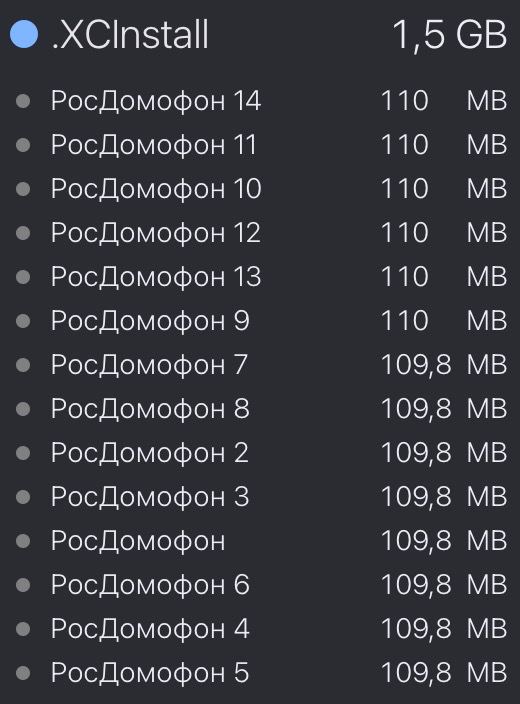Click the 1,5 GB size label
This screenshot has width=520, height=704.
449,35
